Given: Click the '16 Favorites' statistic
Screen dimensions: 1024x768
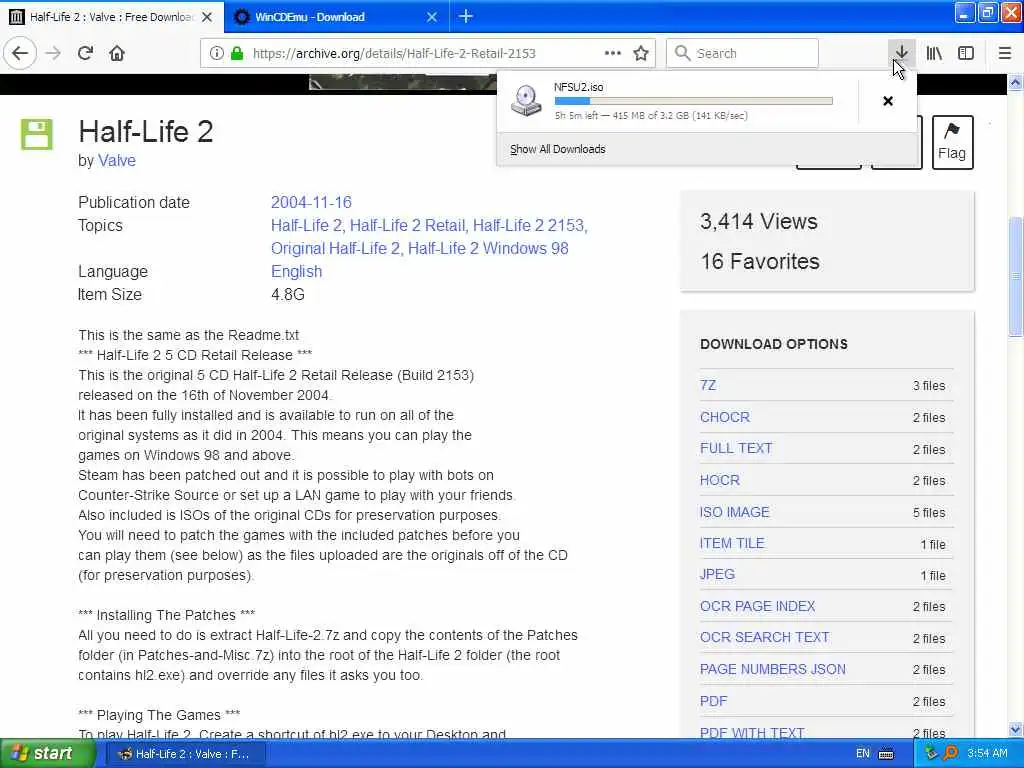Looking at the screenshot, I should tap(760, 262).
